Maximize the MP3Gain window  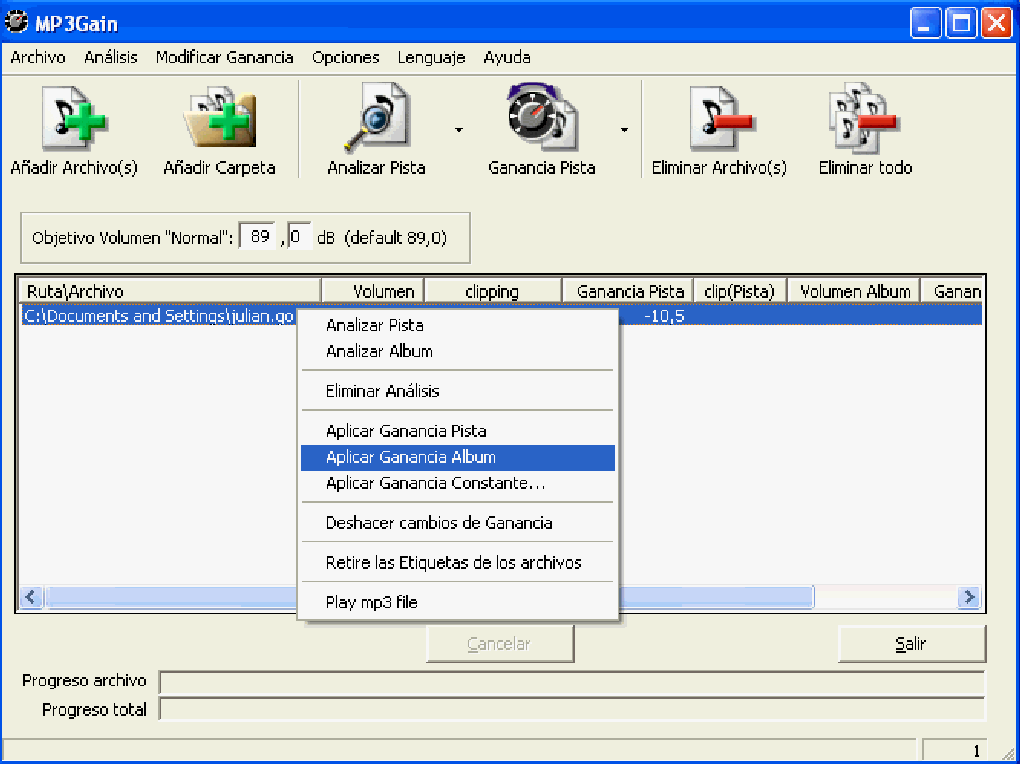(960, 24)
